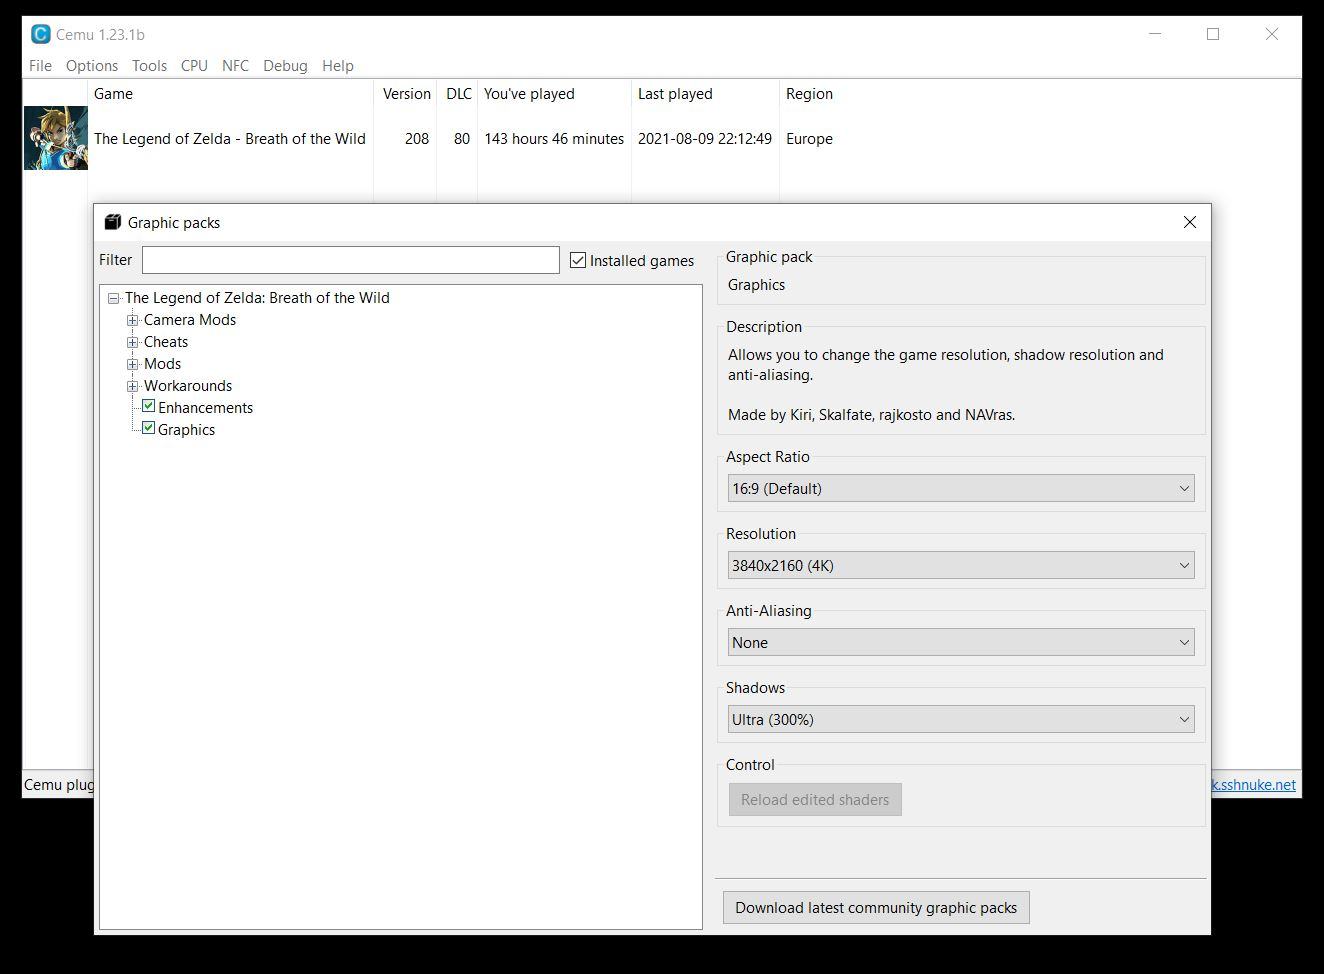Select the Enhancements tree label
Screen dimensions: 1324x974
coord(205,408)
